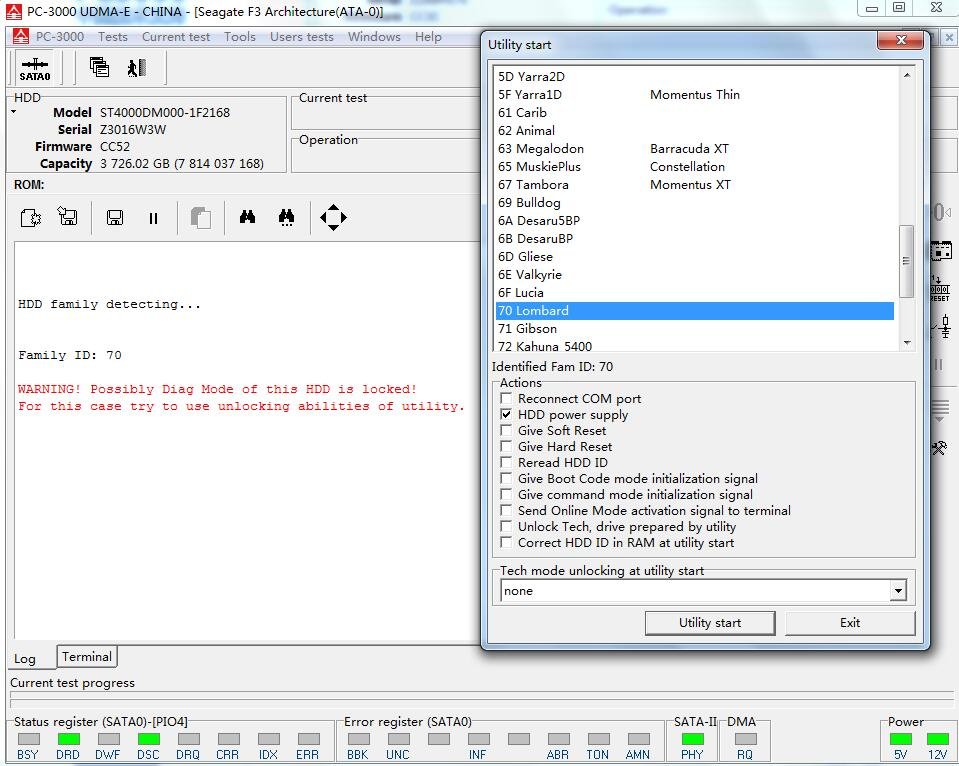Uncheck the HDD power supply checkbox
The height and width of the screenshot is (766, 959).
click(x=507, y=415)
